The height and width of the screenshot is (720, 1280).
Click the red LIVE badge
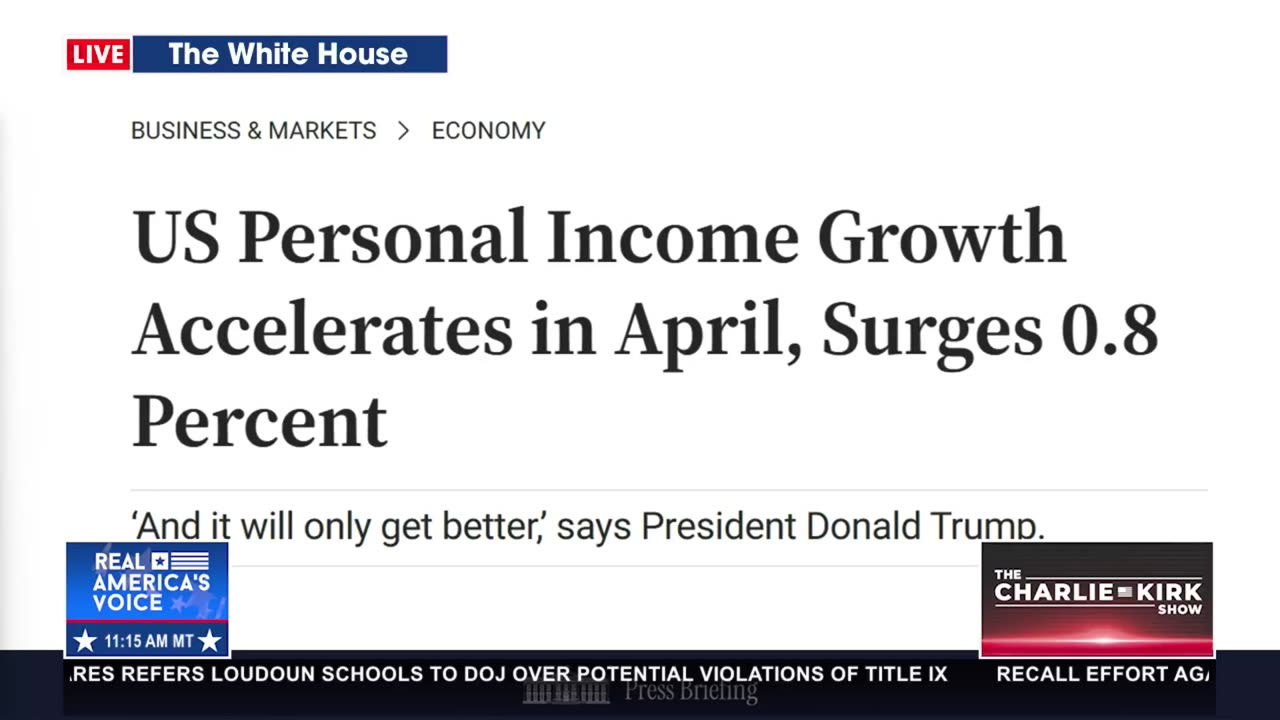coord(98,54)
